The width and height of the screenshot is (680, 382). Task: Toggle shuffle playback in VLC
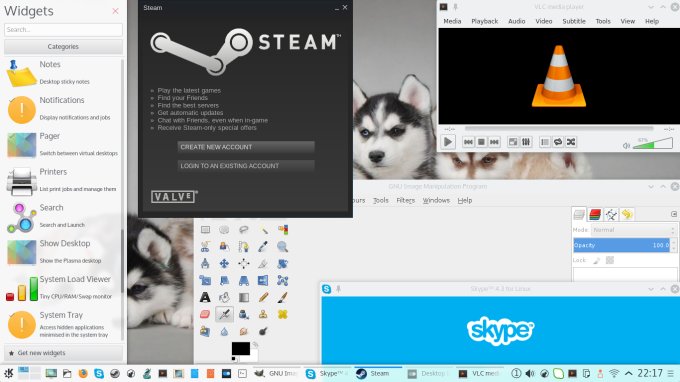click(571, 142)
